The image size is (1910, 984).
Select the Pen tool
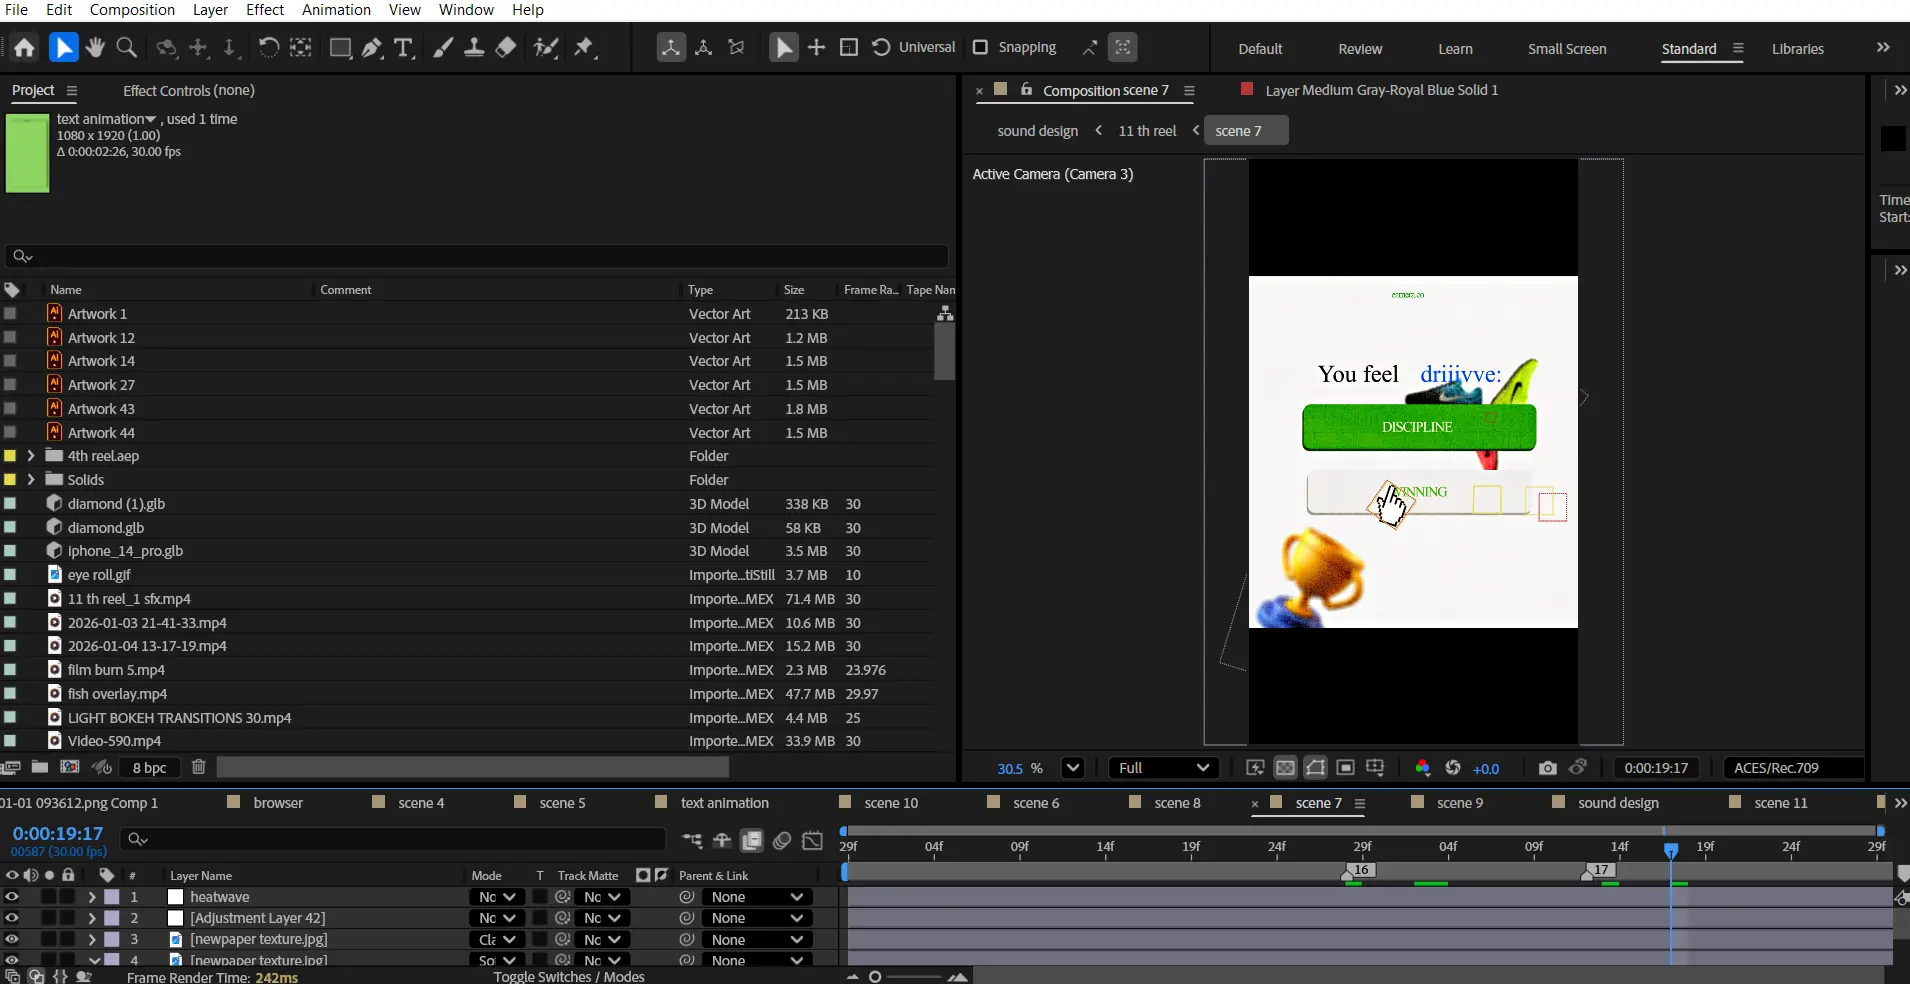(372, 47)
